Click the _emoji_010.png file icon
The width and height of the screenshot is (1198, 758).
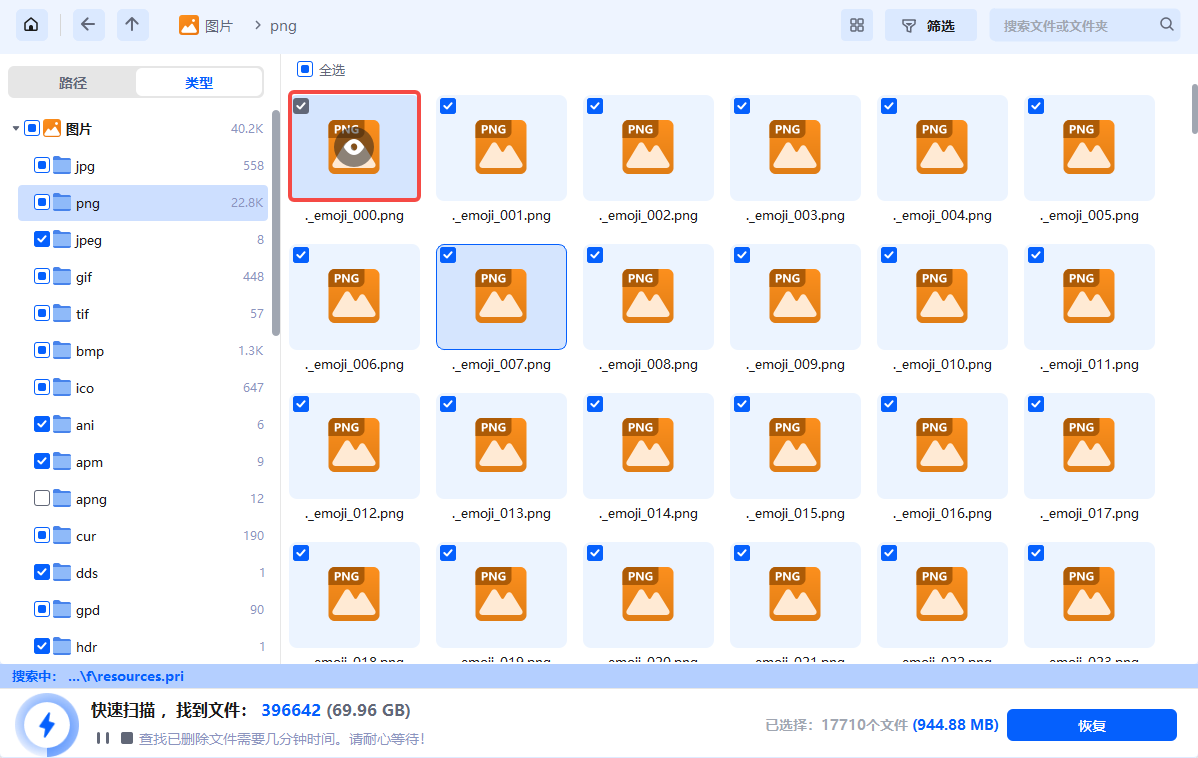941,296
